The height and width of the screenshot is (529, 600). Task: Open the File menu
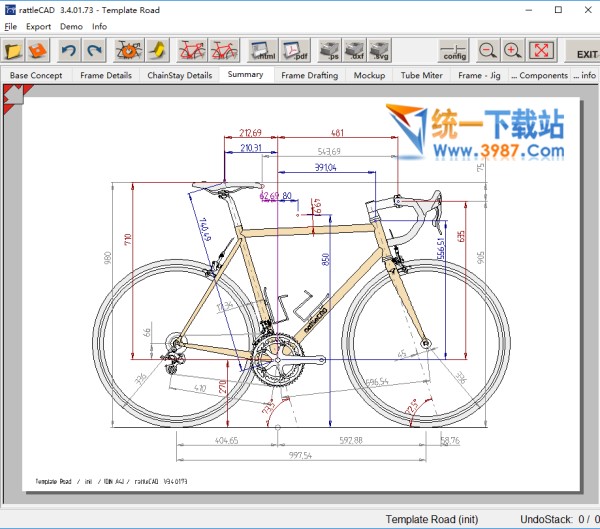(x=10, y=26)
